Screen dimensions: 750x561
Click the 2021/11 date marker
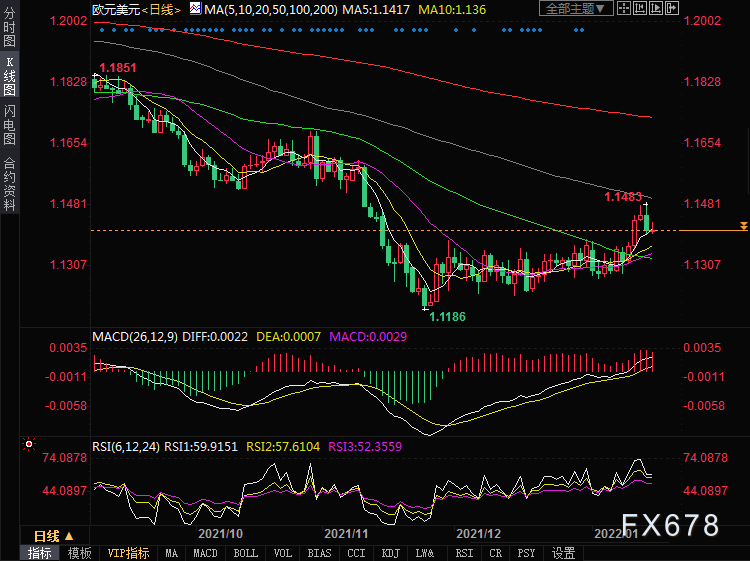tap(346, 534)
